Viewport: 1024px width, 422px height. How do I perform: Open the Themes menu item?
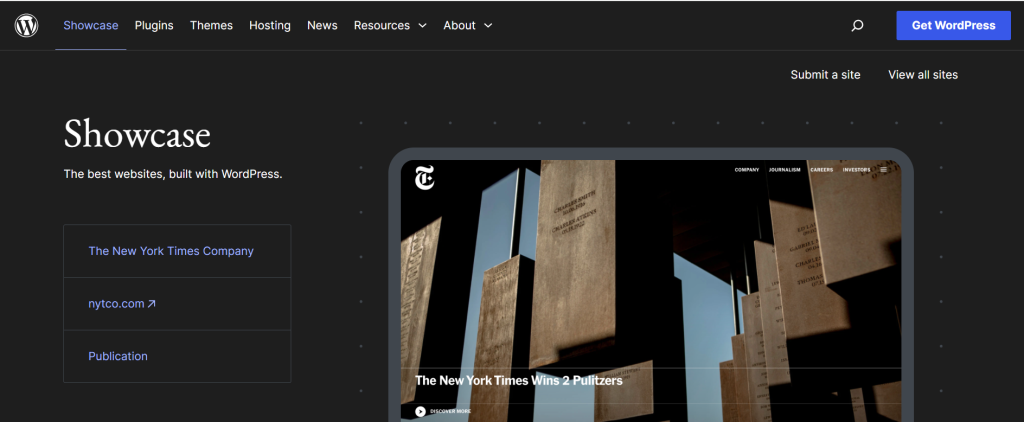coord(211,25)
